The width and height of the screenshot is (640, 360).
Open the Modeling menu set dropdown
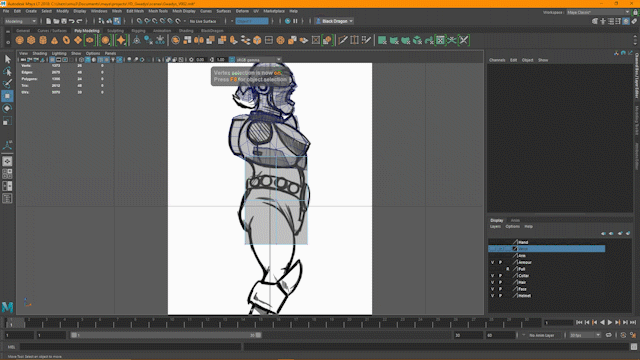[x=20, y=21]
